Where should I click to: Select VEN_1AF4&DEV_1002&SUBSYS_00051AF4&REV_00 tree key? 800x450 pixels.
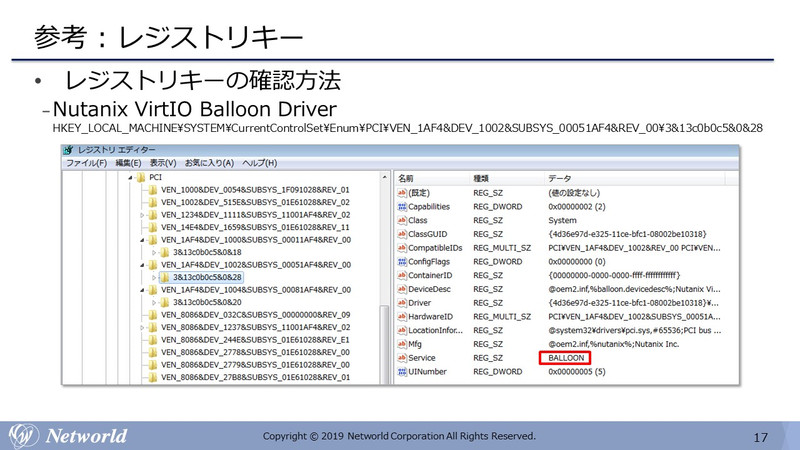(256, 265)
